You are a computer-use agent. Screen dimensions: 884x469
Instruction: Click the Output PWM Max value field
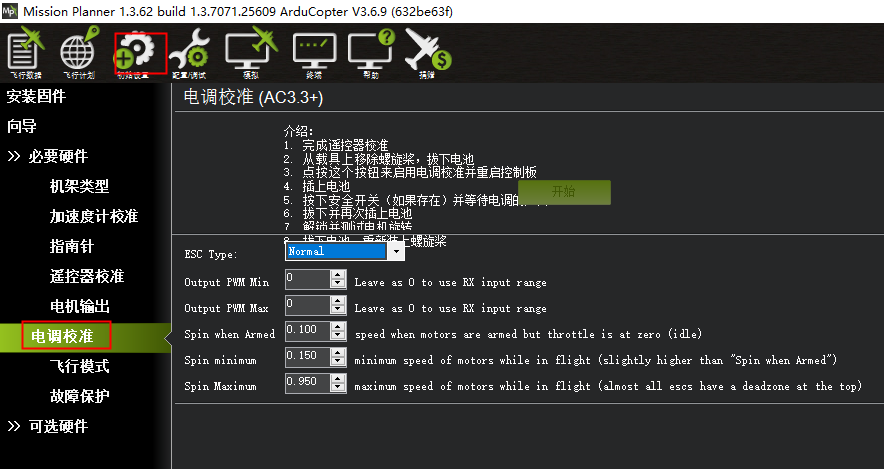pos(307,306)
